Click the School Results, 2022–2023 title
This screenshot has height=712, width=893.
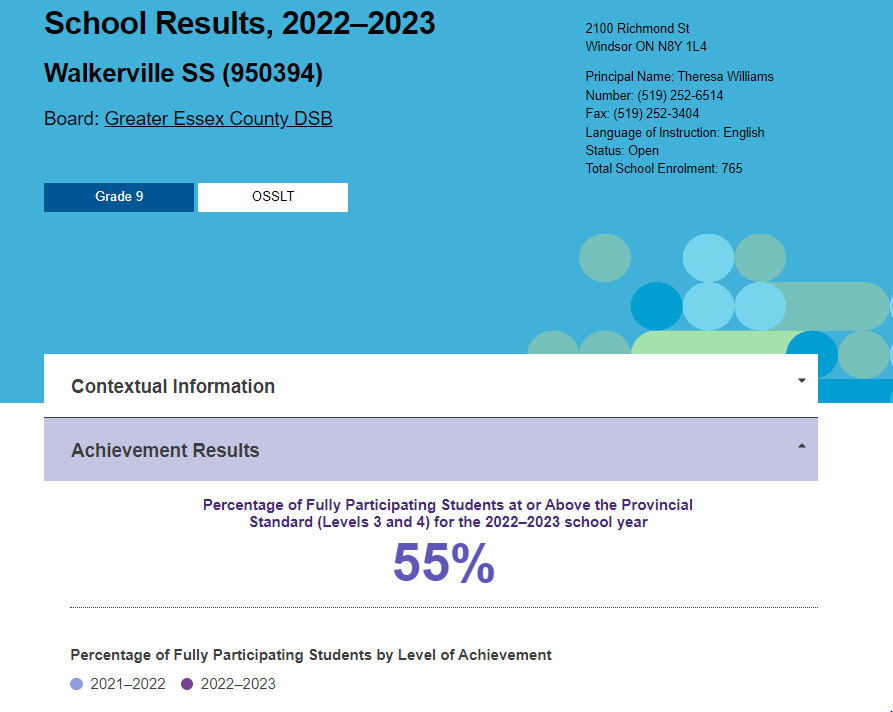click(239, 23)
